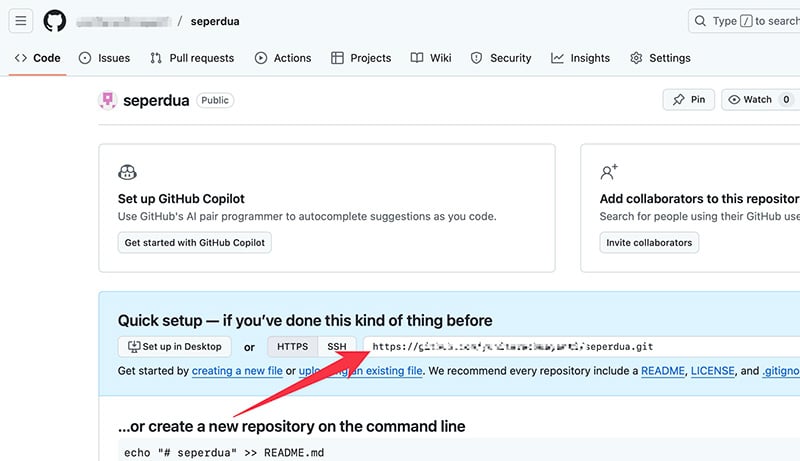Click the pink repository avatar icon
Viewport: 800px width, 461px height.
click(x=107, y=100)
